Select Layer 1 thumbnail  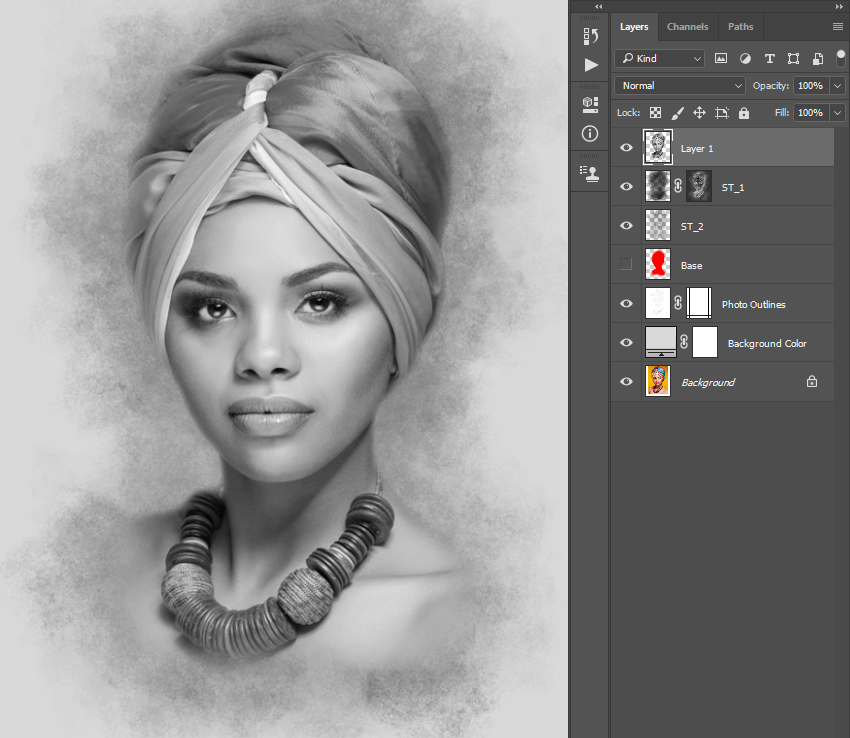[658, 147]
